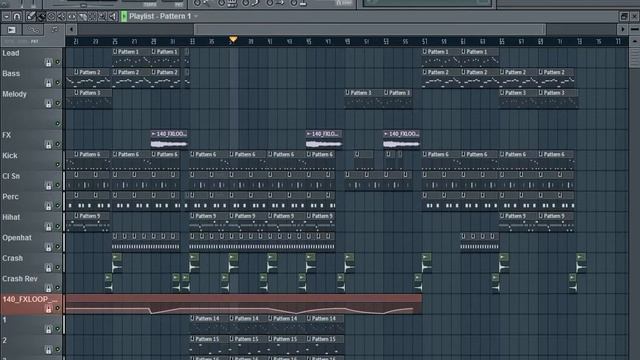Select the Slice tool in Playlist toolbar
The image size is (640, 360).
coord(82,16)
